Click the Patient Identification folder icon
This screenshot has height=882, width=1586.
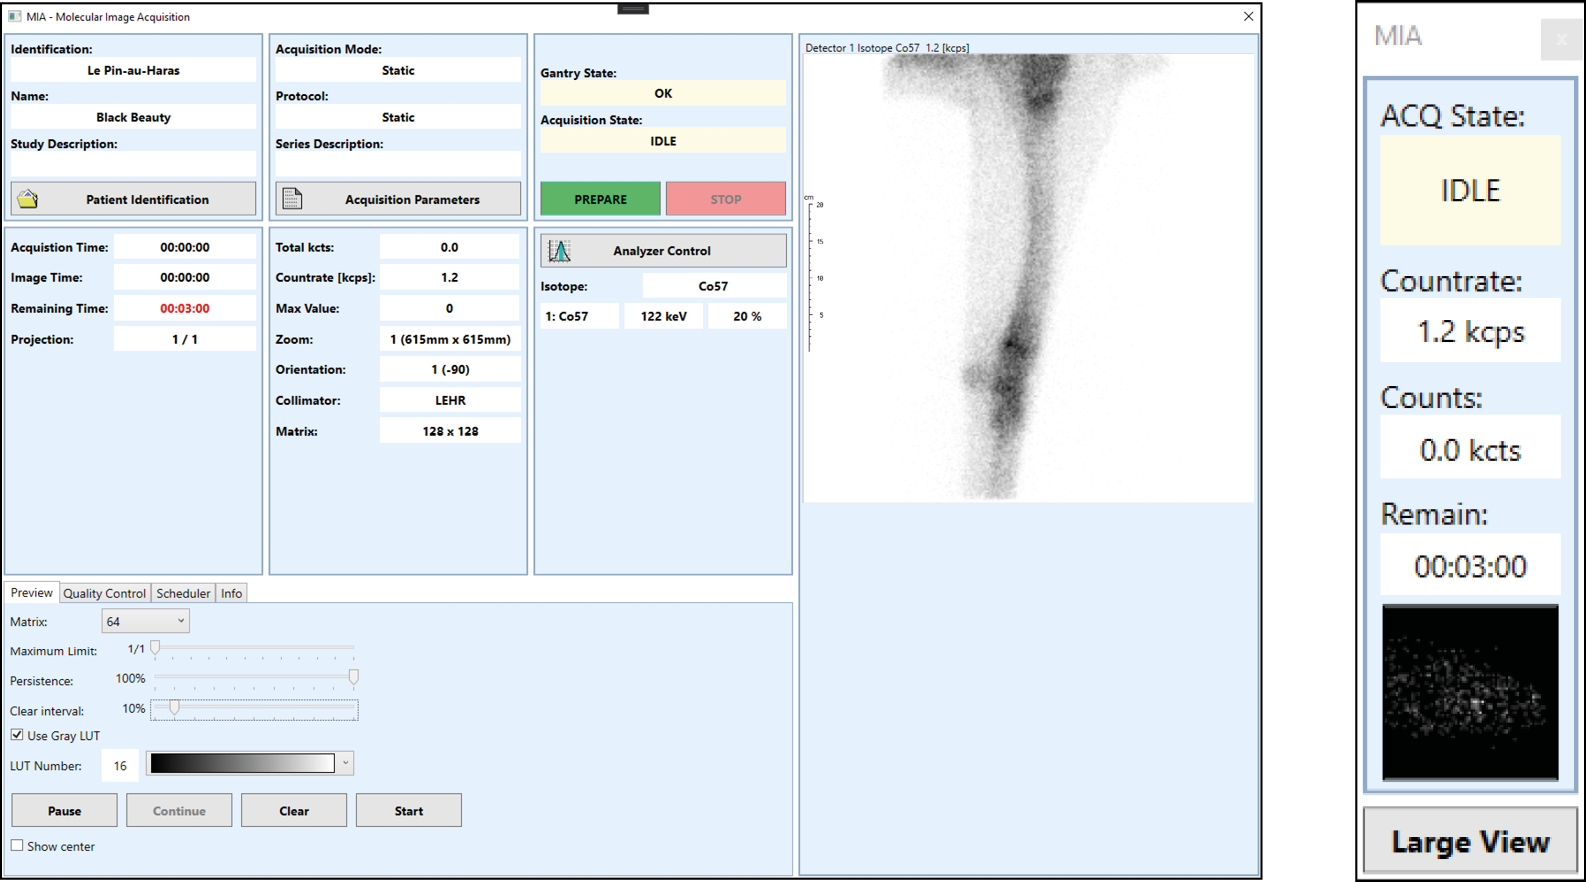[x=28, y=199]
